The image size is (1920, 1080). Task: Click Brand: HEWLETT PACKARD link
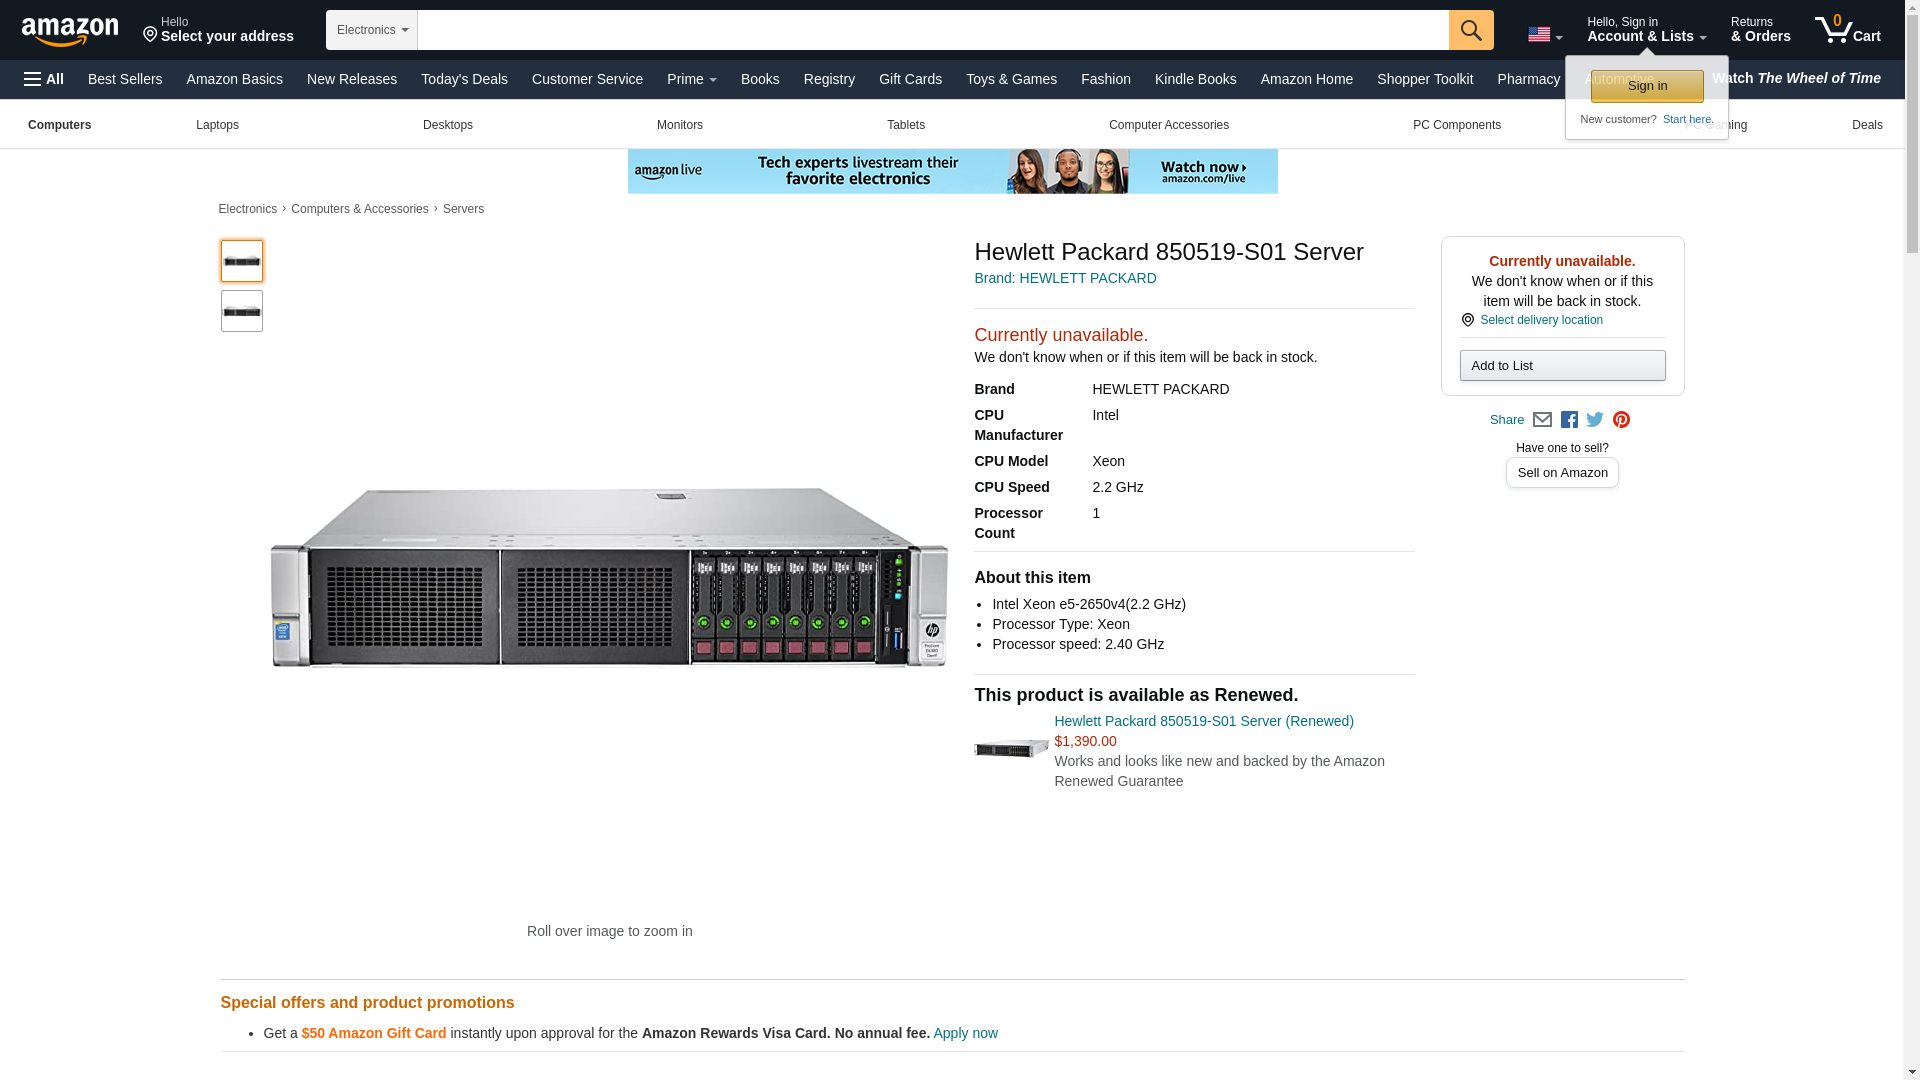pyautogui.click(x=1065, y=278)
